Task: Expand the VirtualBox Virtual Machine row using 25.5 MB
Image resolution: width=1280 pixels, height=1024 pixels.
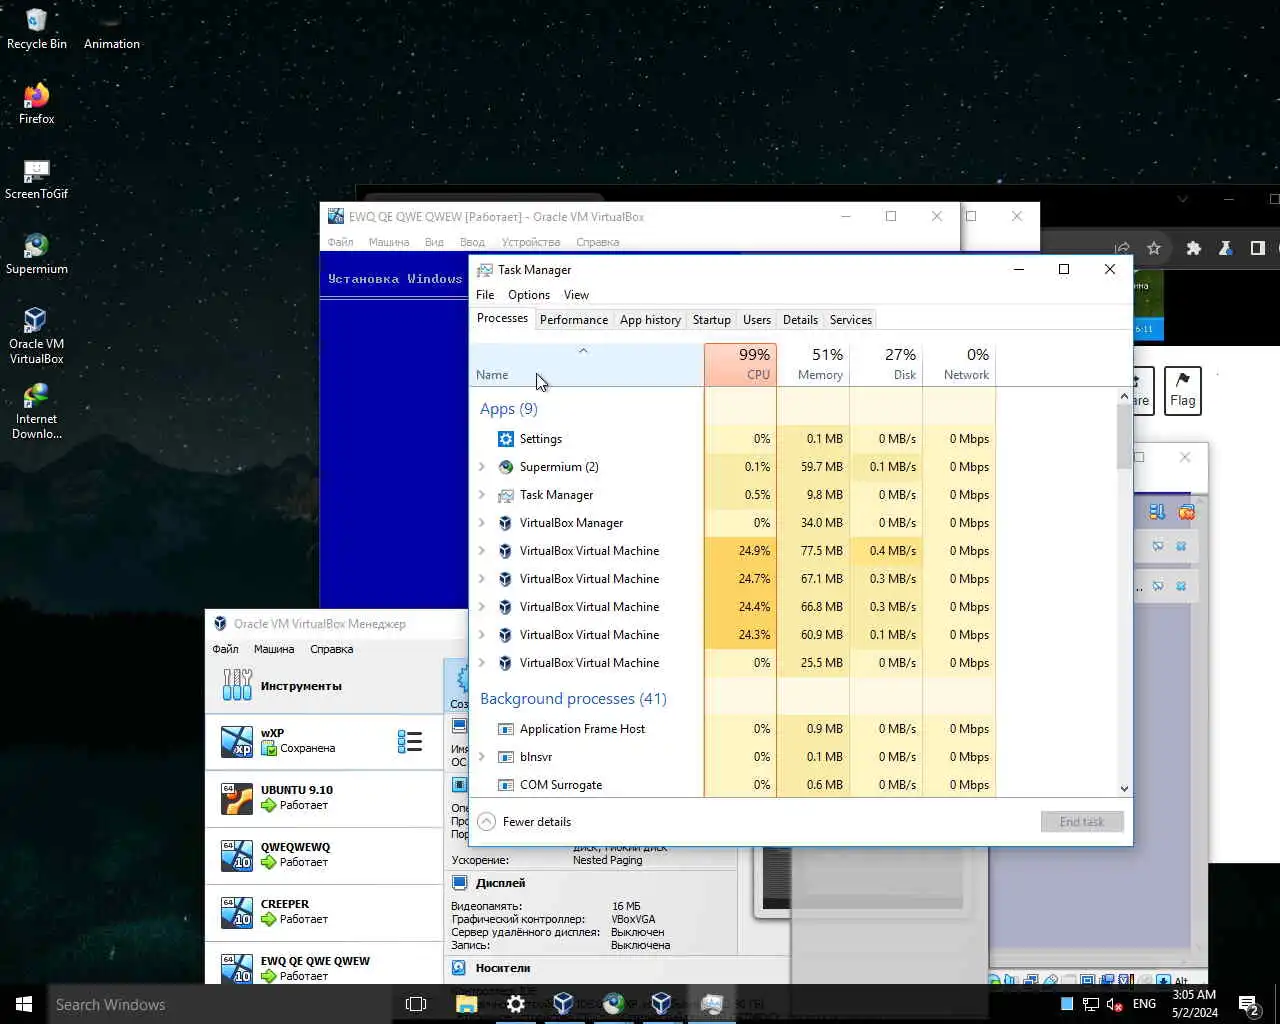Action: coord(482,663)
